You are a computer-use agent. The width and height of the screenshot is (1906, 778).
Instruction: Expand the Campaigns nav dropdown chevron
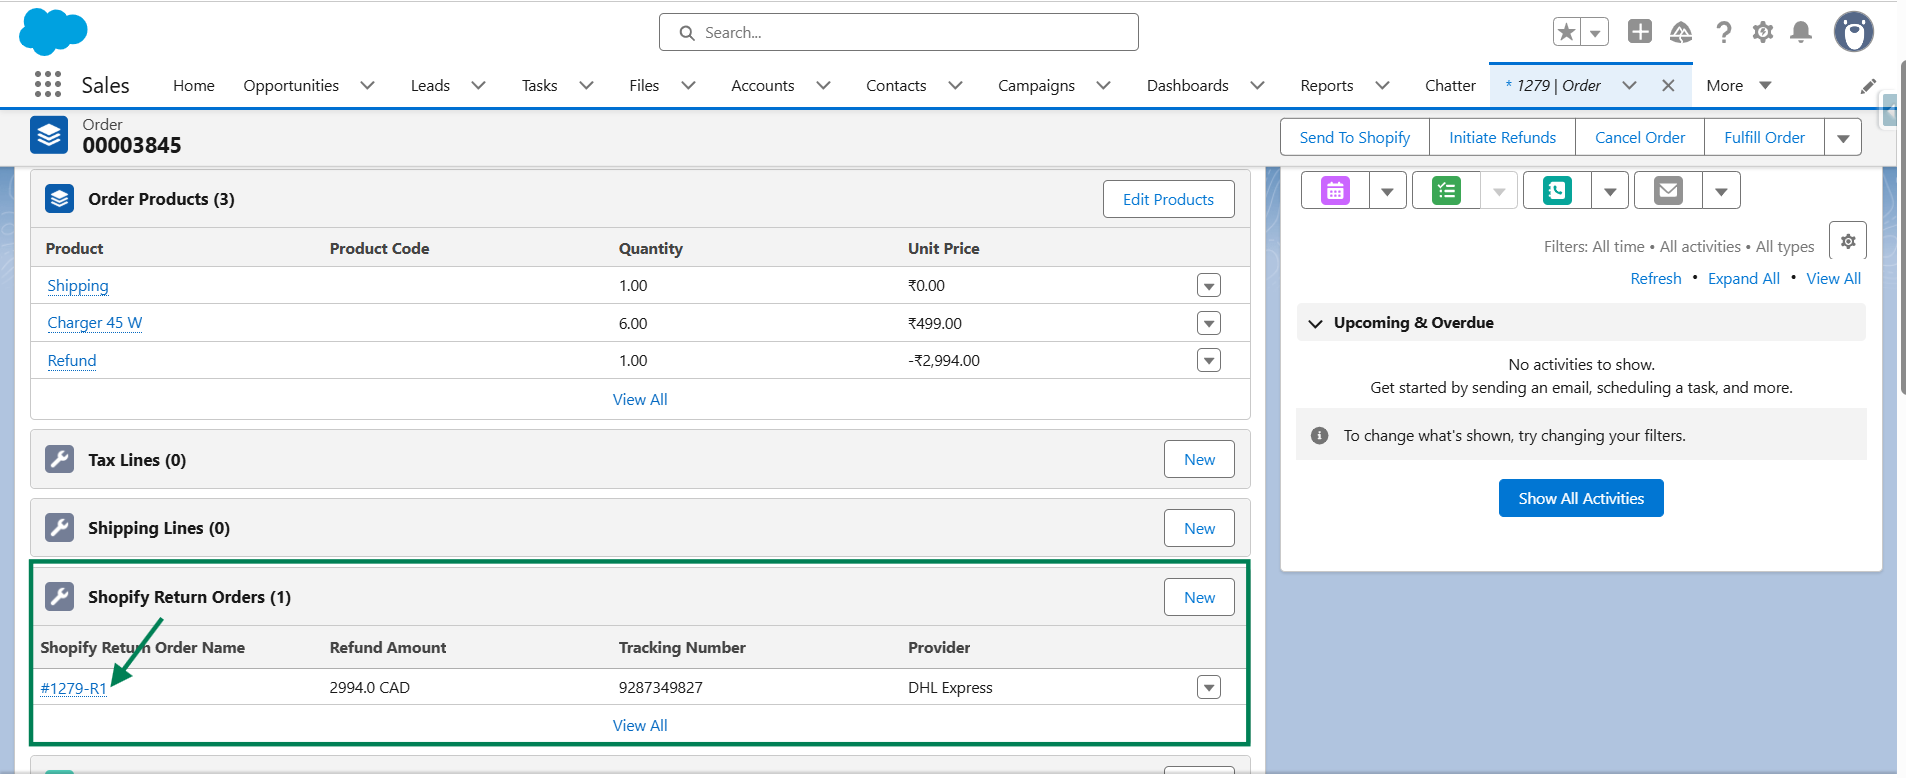pos(1104,86)
